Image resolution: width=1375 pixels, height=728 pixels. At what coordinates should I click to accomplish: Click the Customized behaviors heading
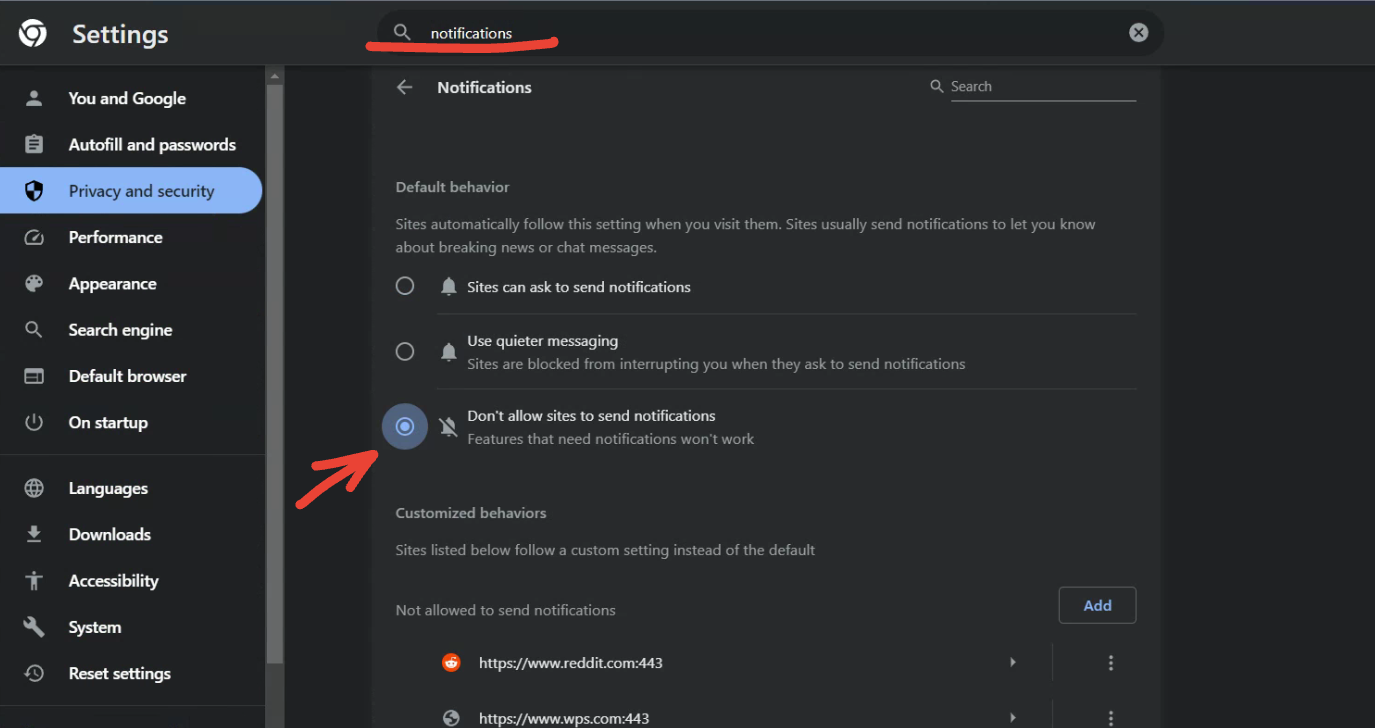pyautogui.click(x=470, y=513)
